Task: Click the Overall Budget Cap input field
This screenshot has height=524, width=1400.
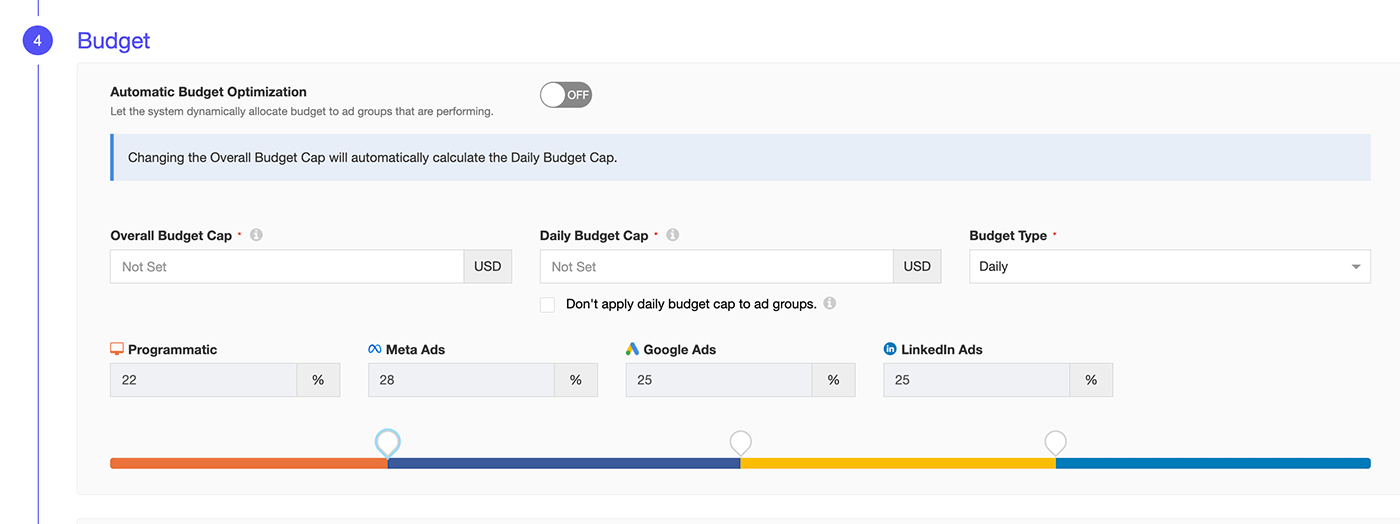Action: tap(286, 267)
